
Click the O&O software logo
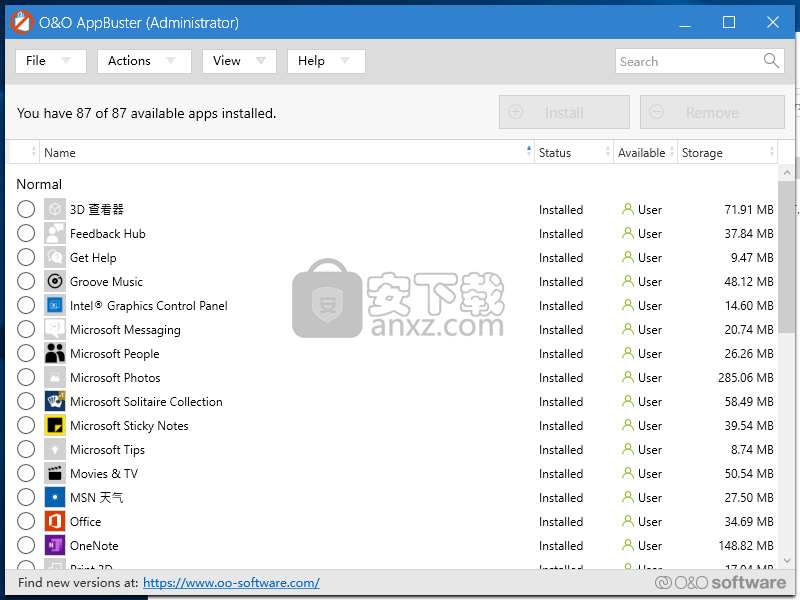coord(720,582)
